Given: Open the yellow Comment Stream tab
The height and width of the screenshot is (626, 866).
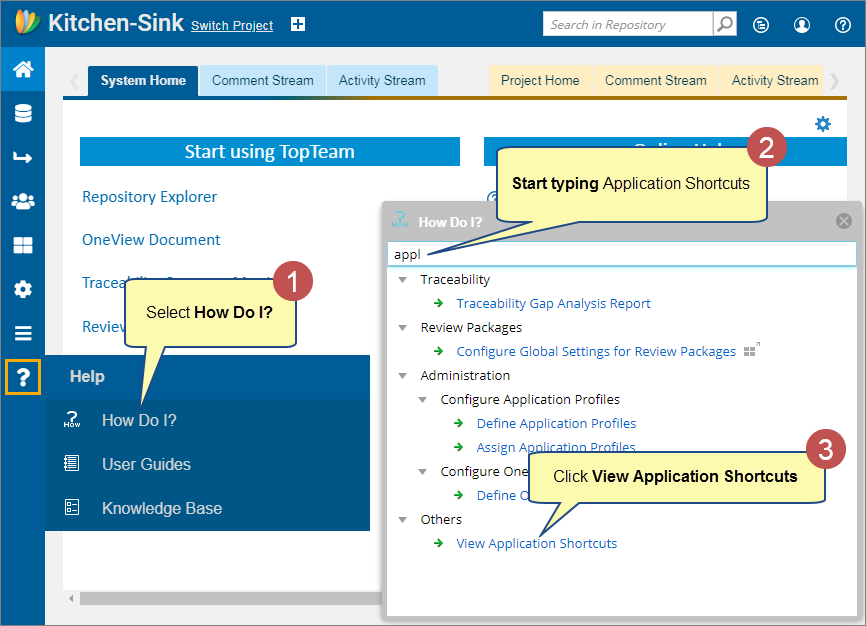Looking at the screenshot, I should [656, 81].
